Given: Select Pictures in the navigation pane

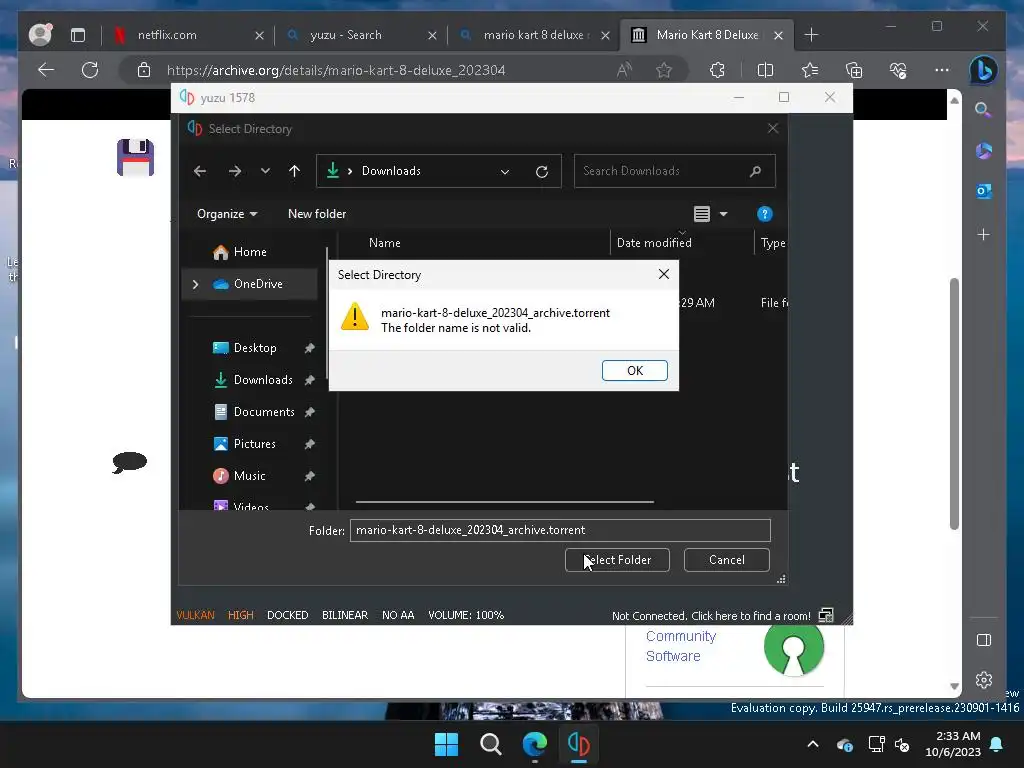Looking at the screenshot, I should point(254,444).
